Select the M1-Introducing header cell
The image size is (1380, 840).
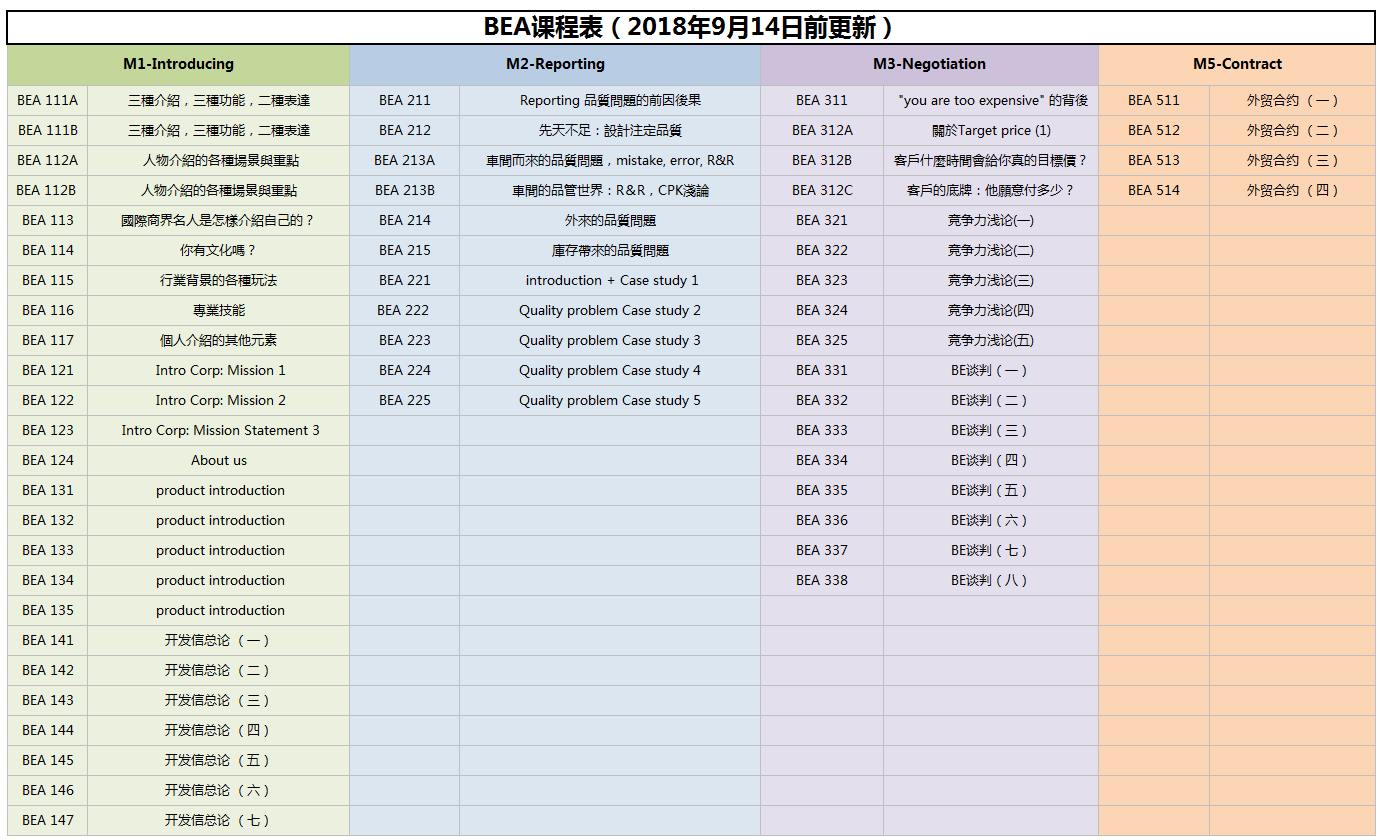pos(178,64)
